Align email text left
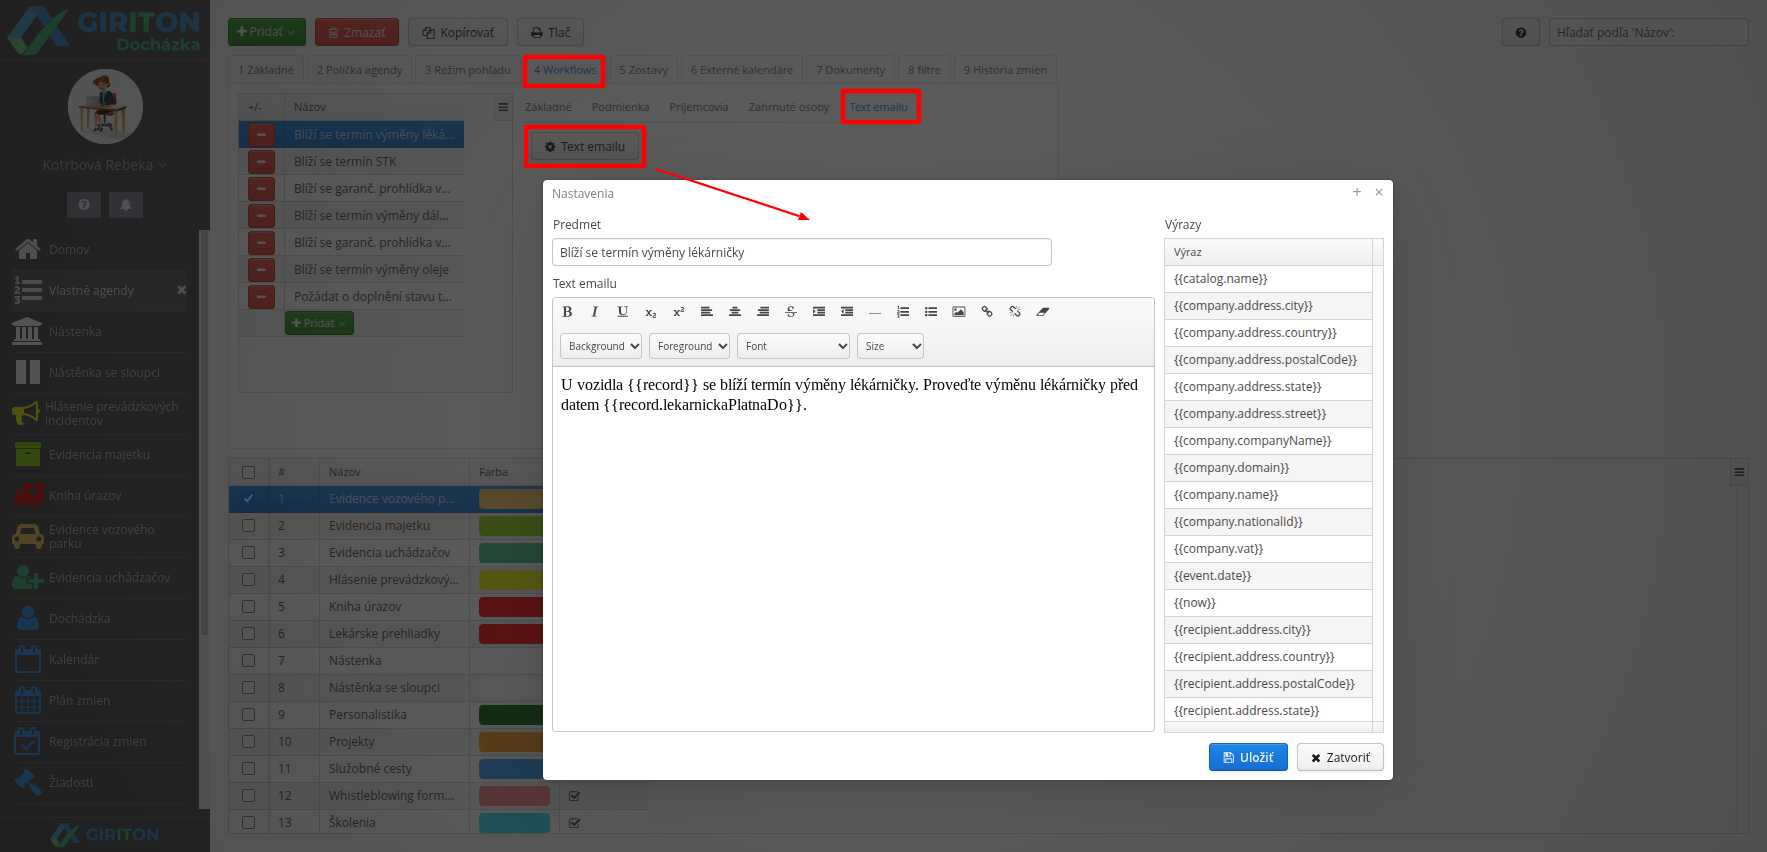 707,312
